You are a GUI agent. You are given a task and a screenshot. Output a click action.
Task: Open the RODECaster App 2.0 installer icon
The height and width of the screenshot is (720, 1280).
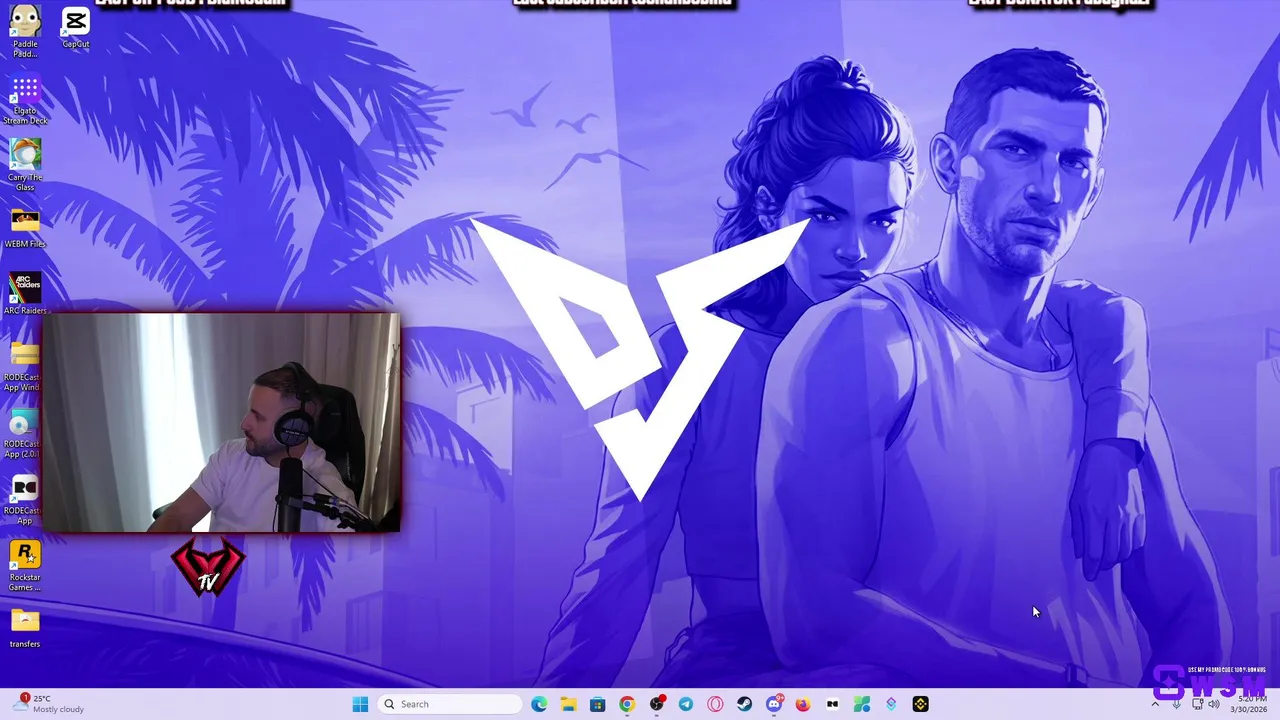22,433
